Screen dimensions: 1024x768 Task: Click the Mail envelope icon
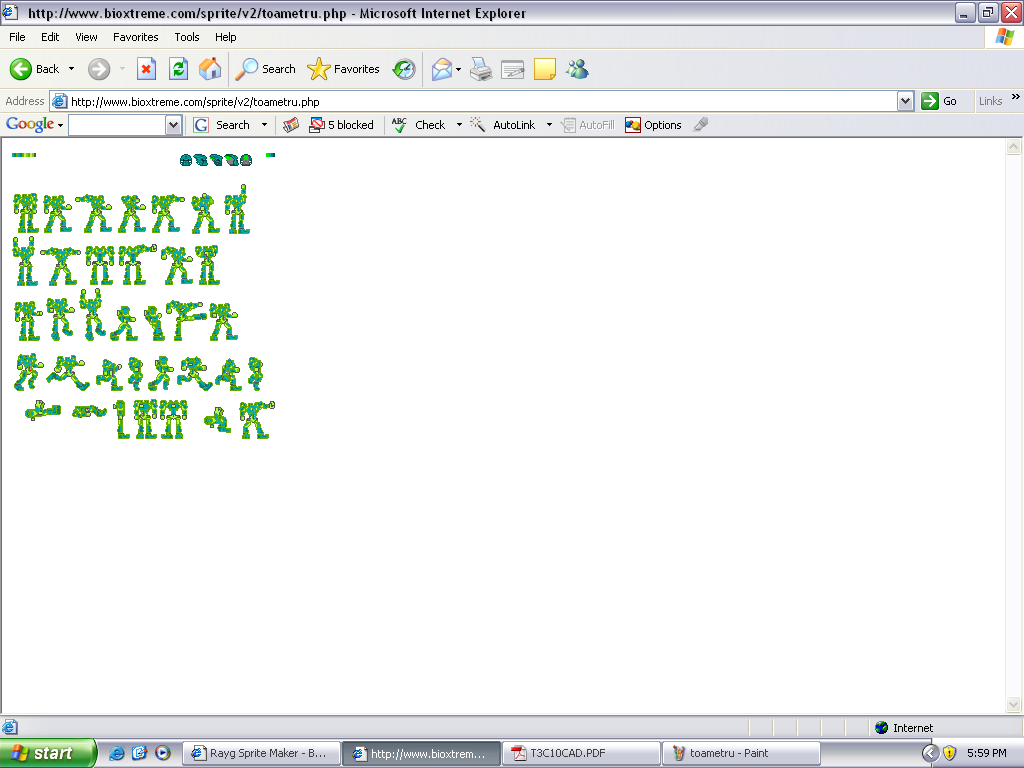[442, 69]
